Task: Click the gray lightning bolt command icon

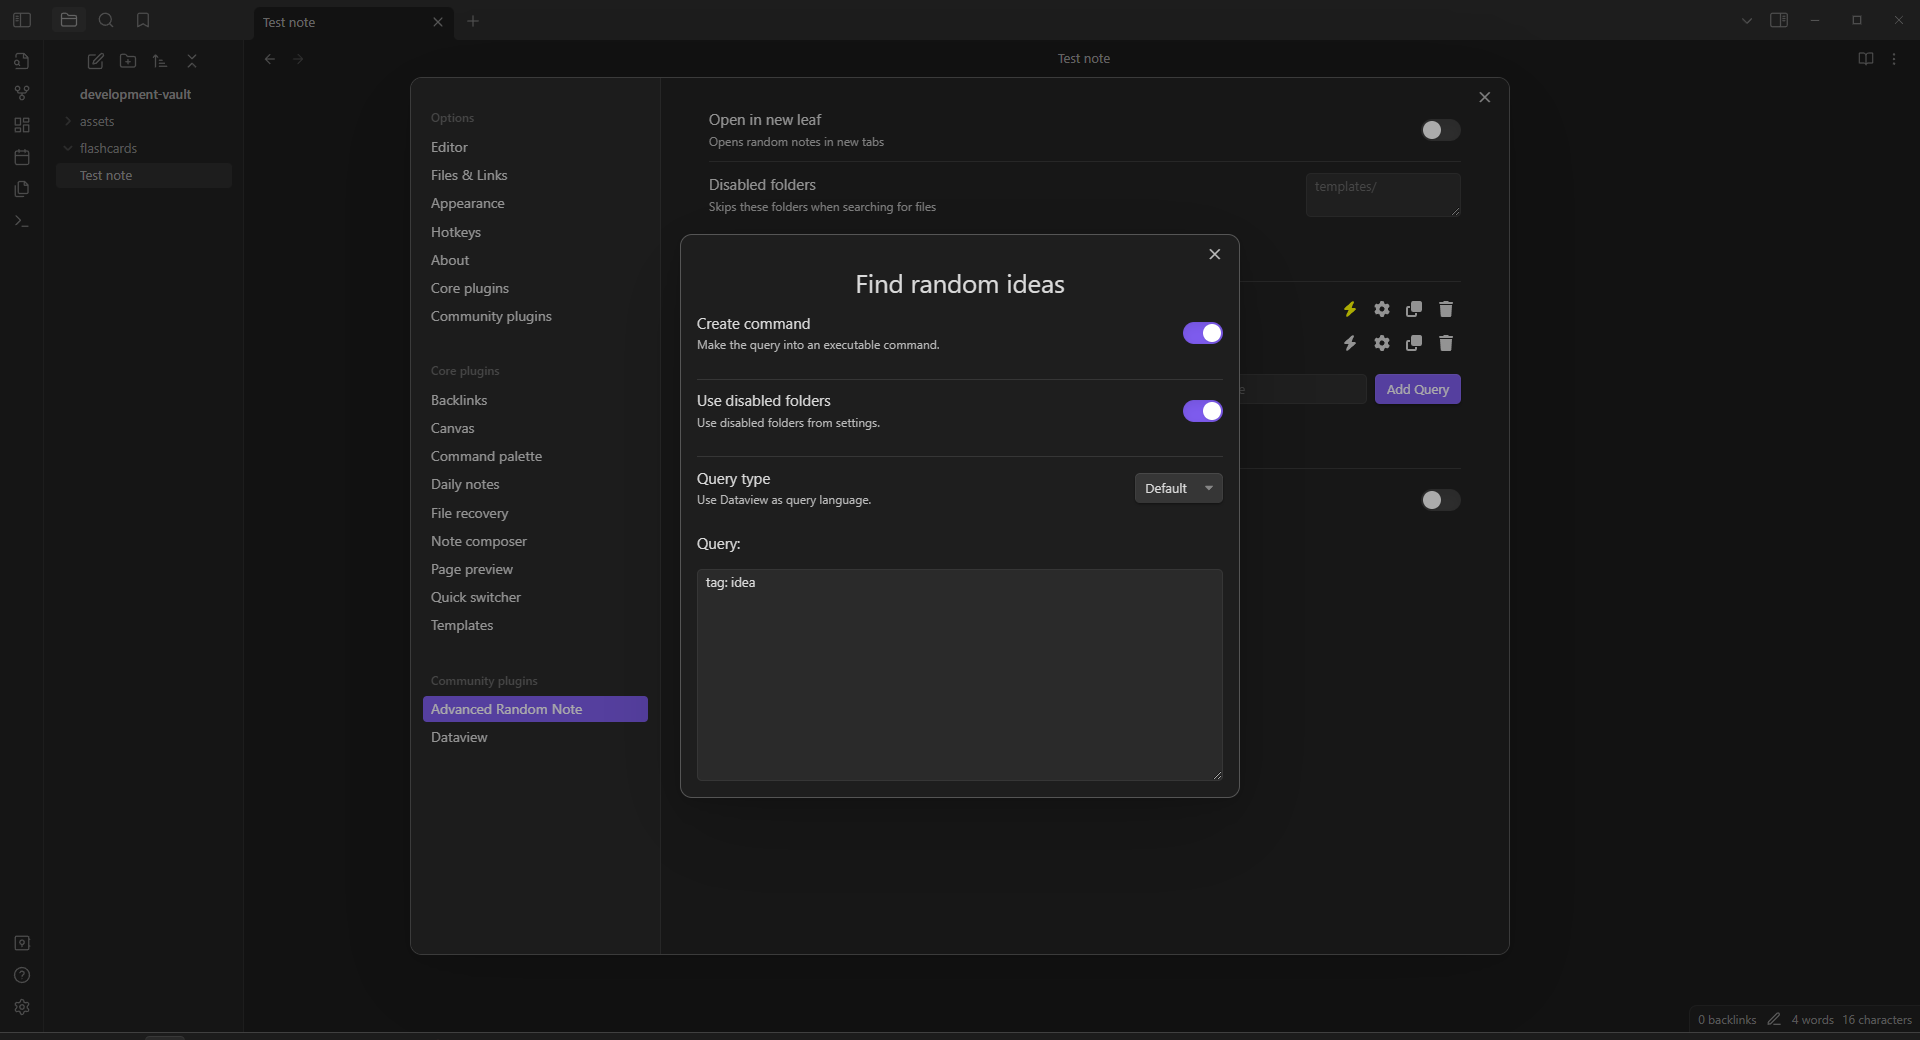Action: click(1350, 343)
